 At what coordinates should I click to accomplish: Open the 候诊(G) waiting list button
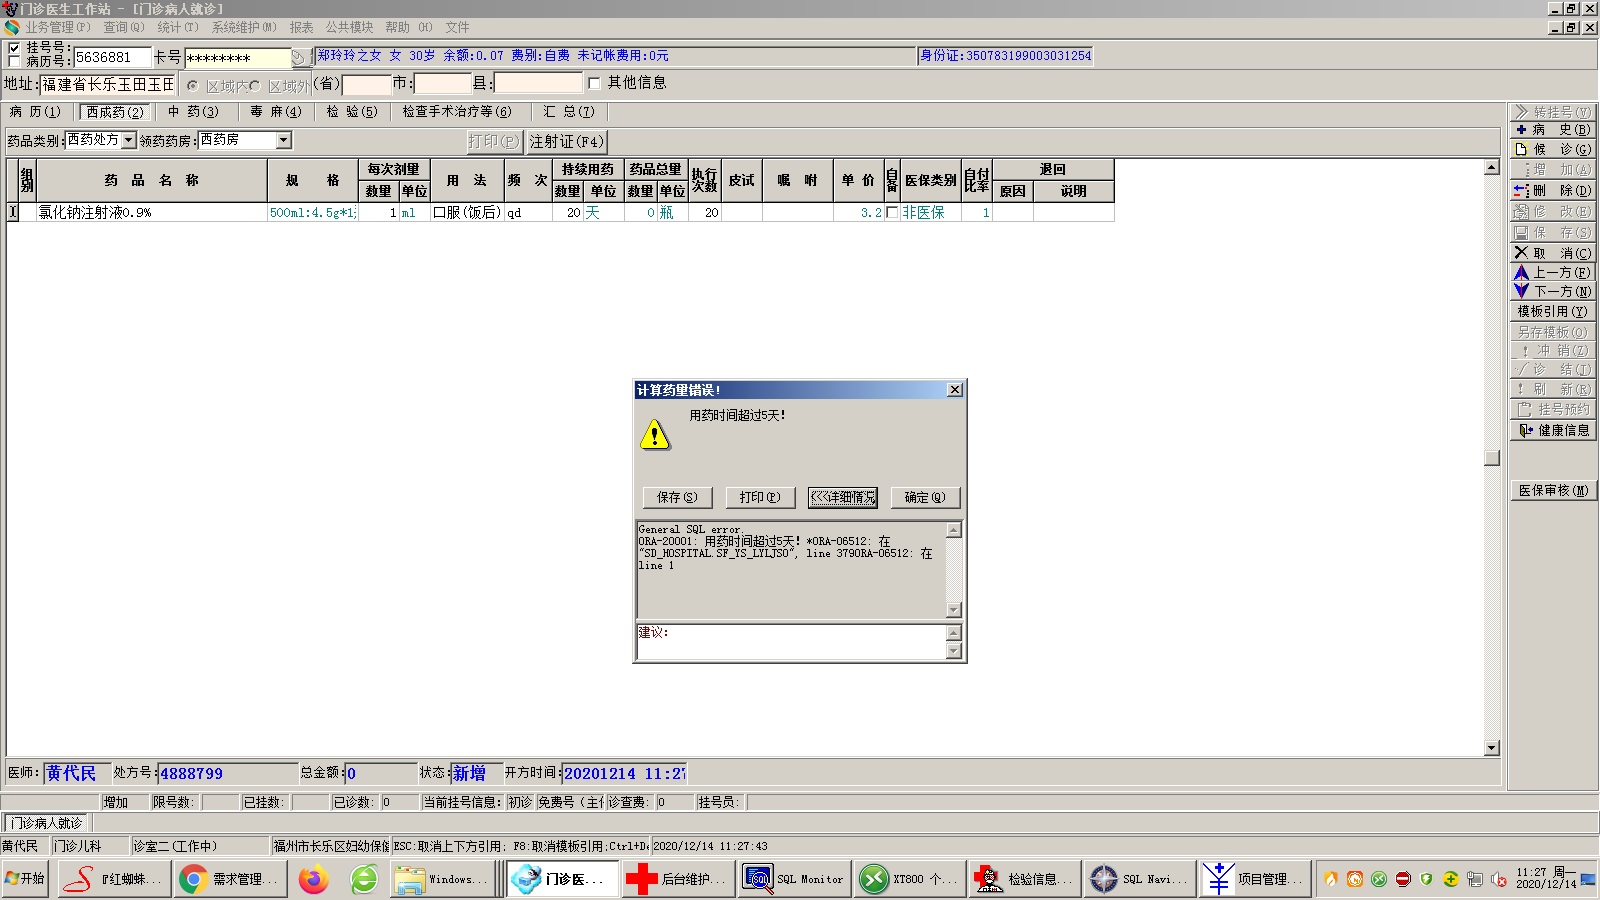click(x=1552, y=149)
